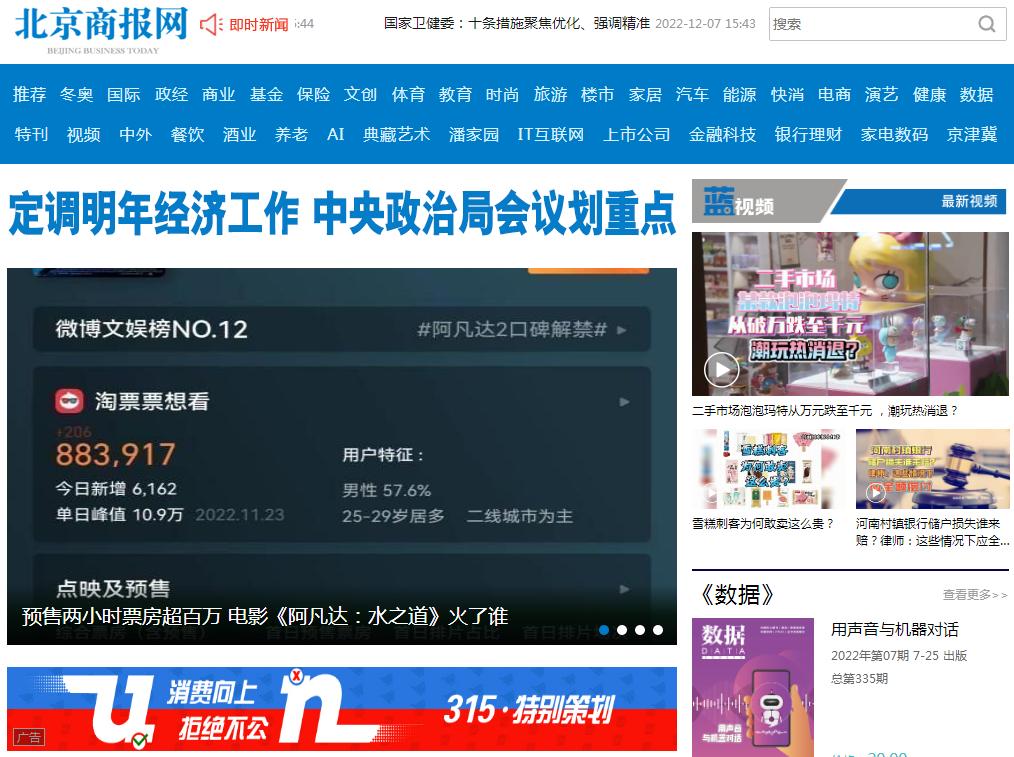
Task: Select the 酒业 nav item
Action: click(239, 134)
